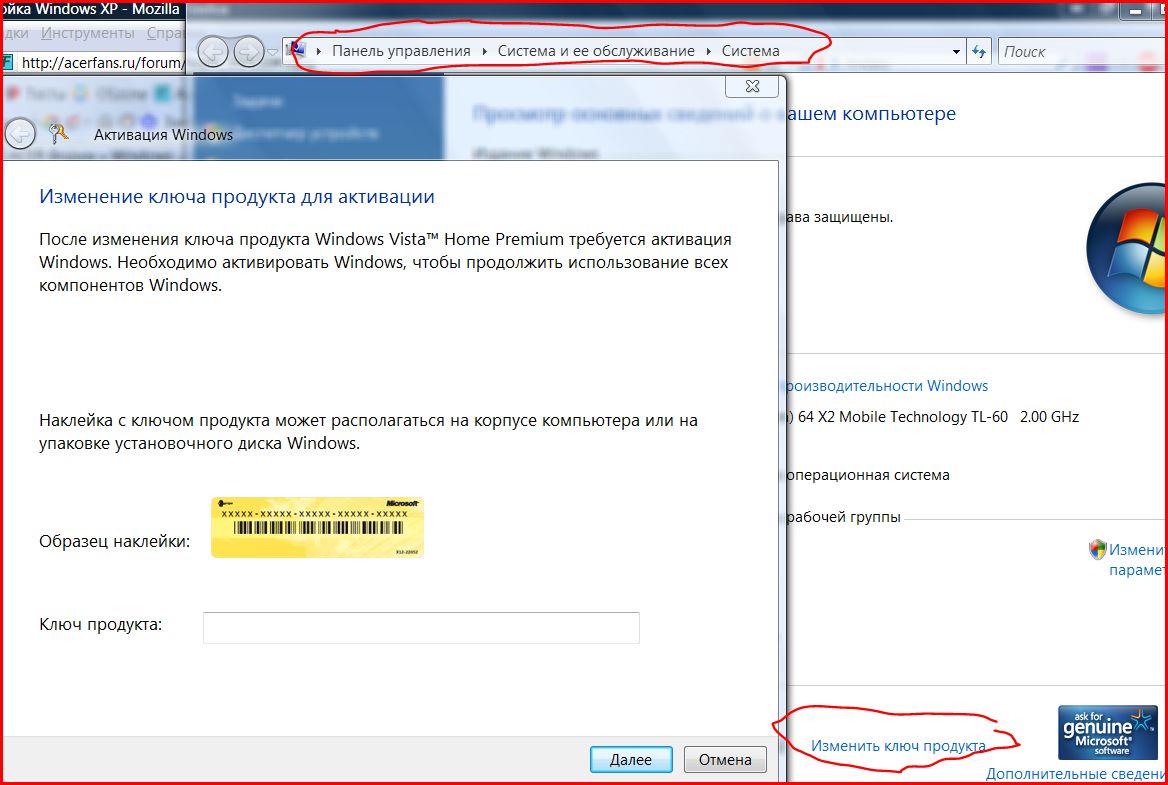The width and height of the screenshot is (1168, 785).
Task: Open the ask for genuine Microsoft badge
Action: point(1108,732)
